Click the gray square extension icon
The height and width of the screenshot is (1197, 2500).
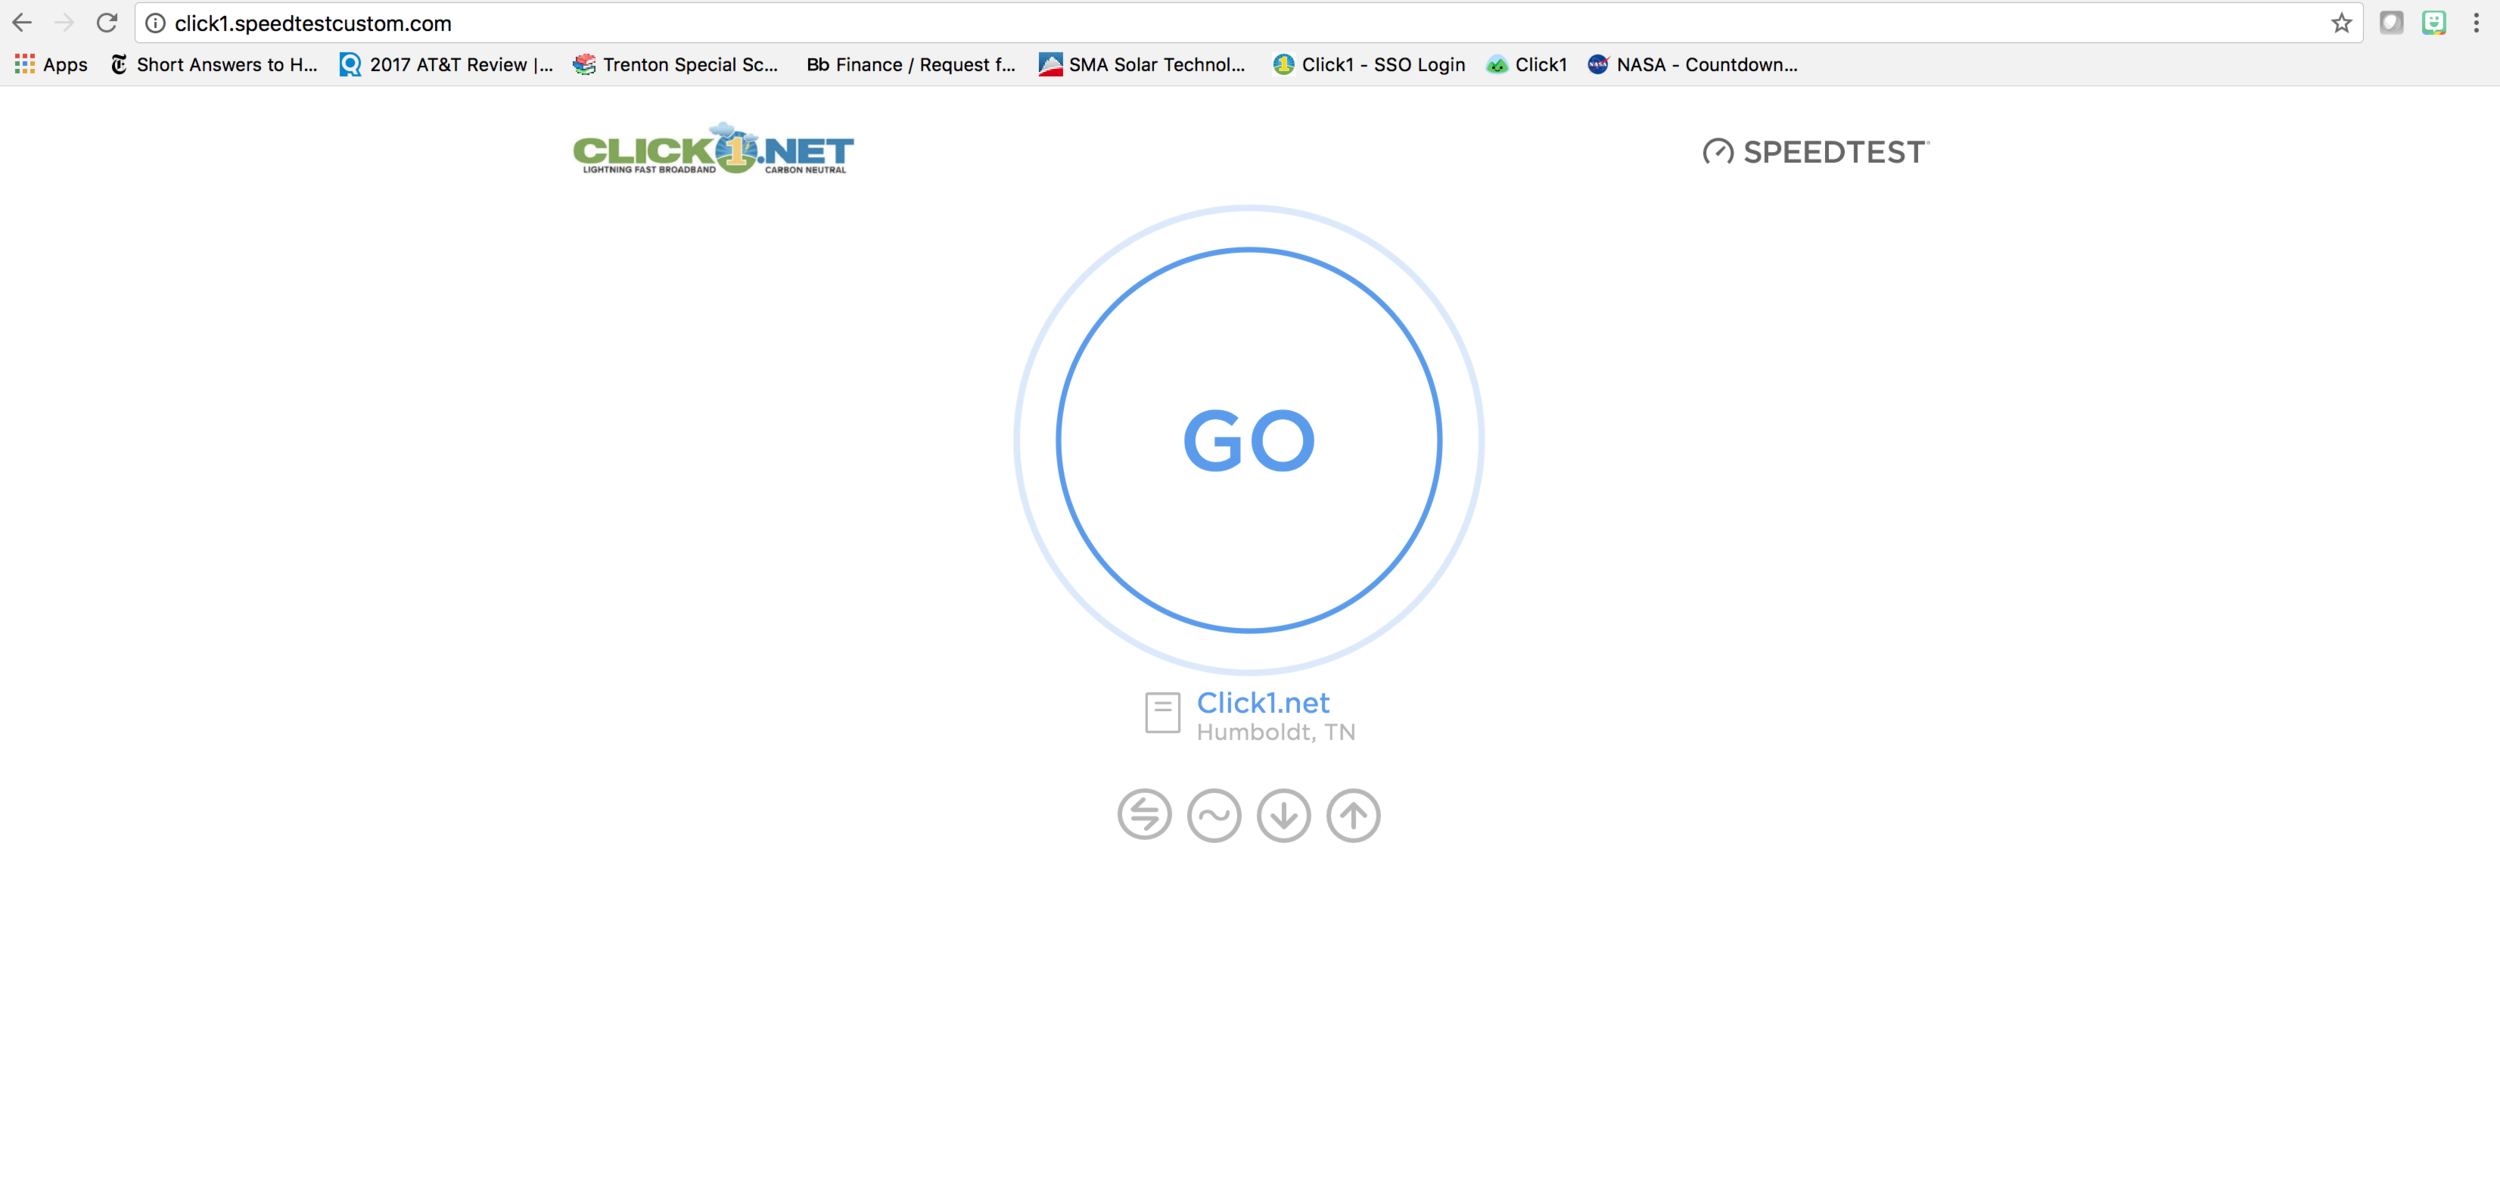2391,23
